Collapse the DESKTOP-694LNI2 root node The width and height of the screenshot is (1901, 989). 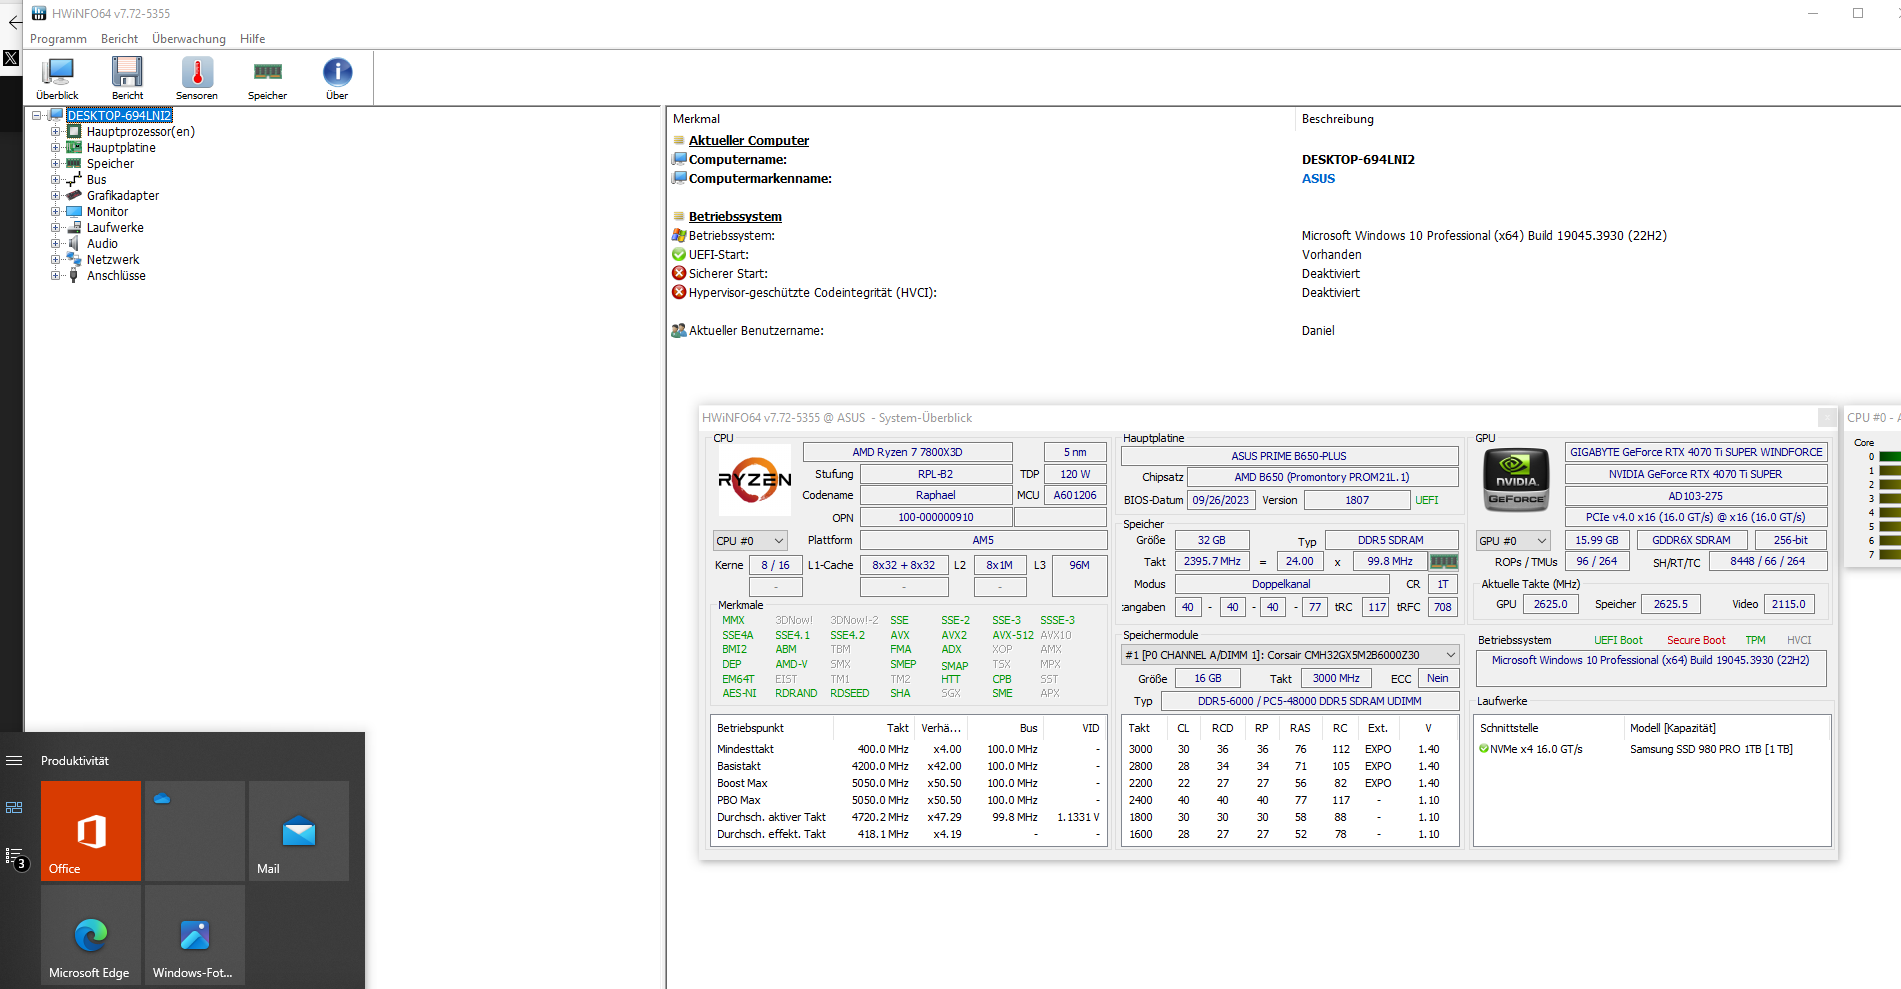tap(37, 115)
